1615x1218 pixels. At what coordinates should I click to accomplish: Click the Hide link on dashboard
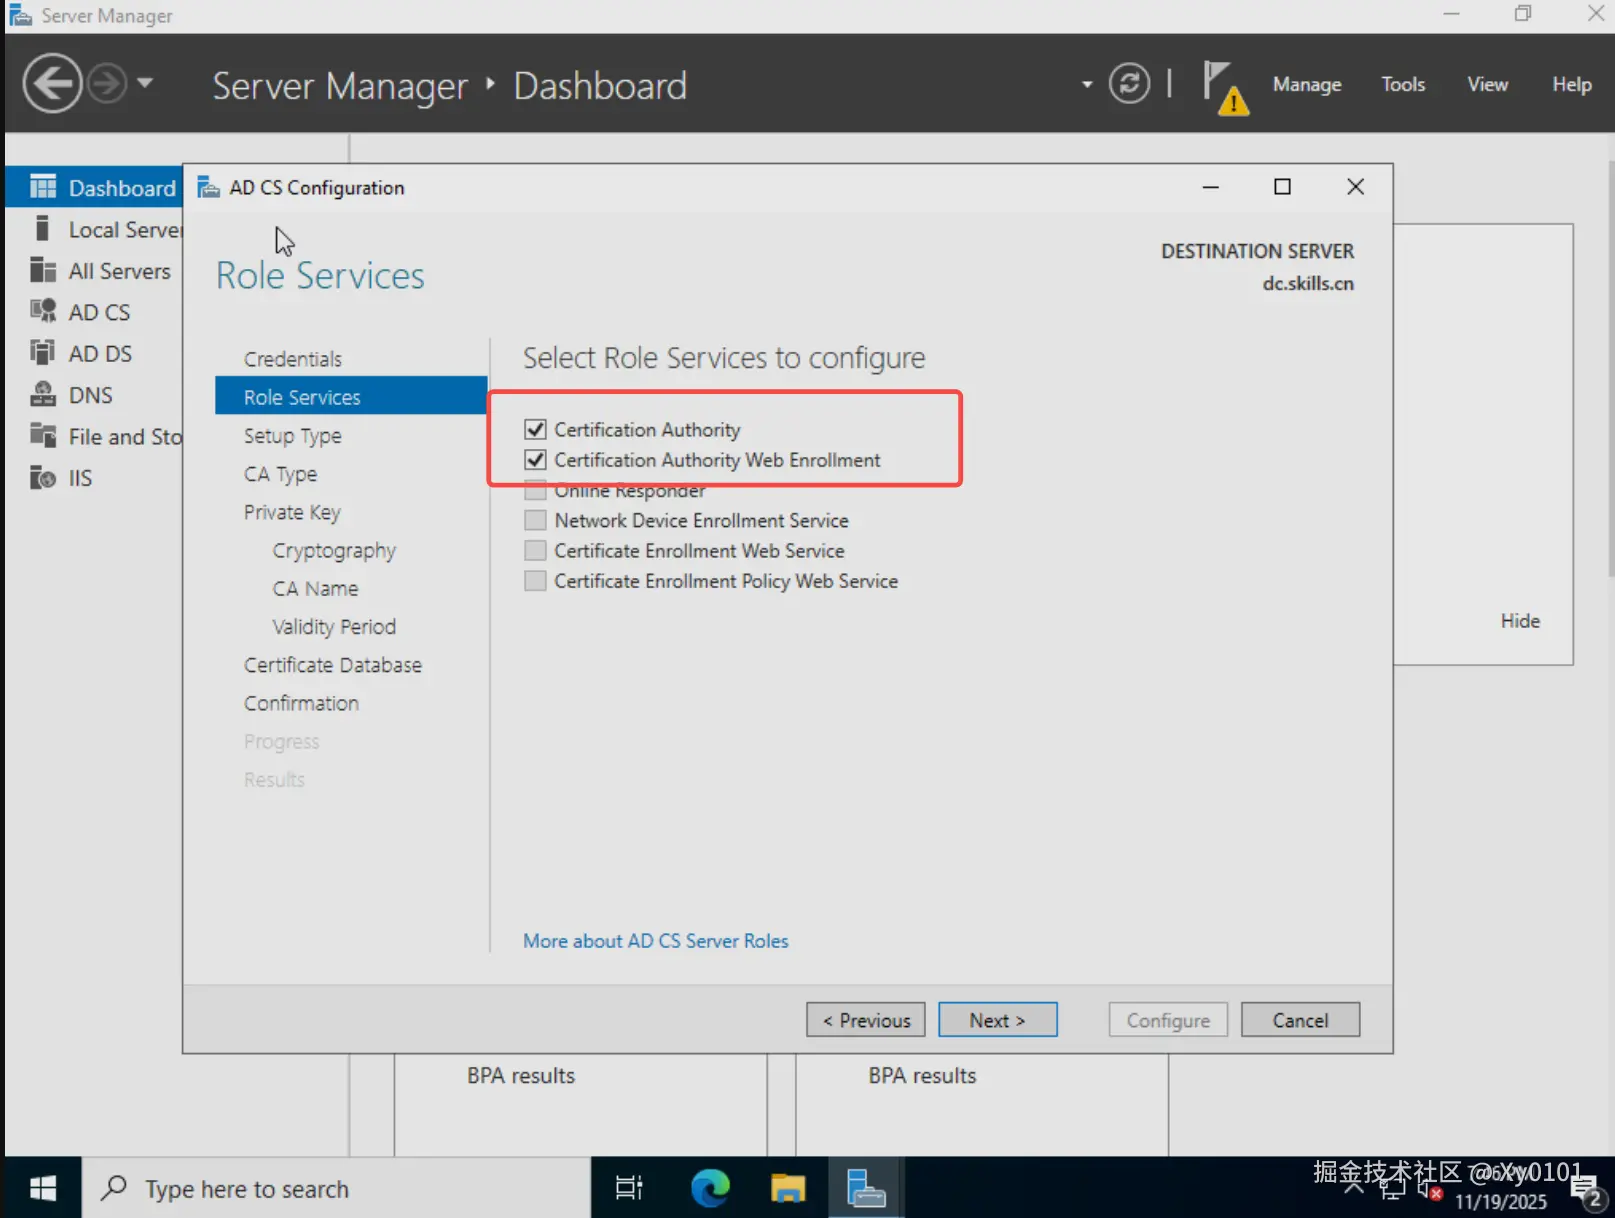tap(1520, 621)
